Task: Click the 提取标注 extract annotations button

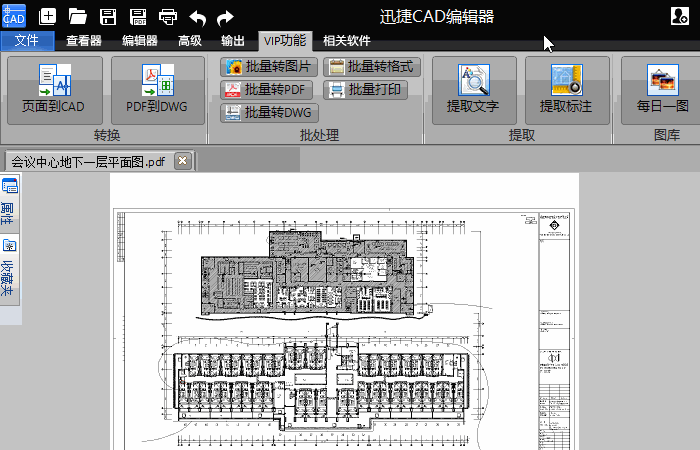Action: 567,90
